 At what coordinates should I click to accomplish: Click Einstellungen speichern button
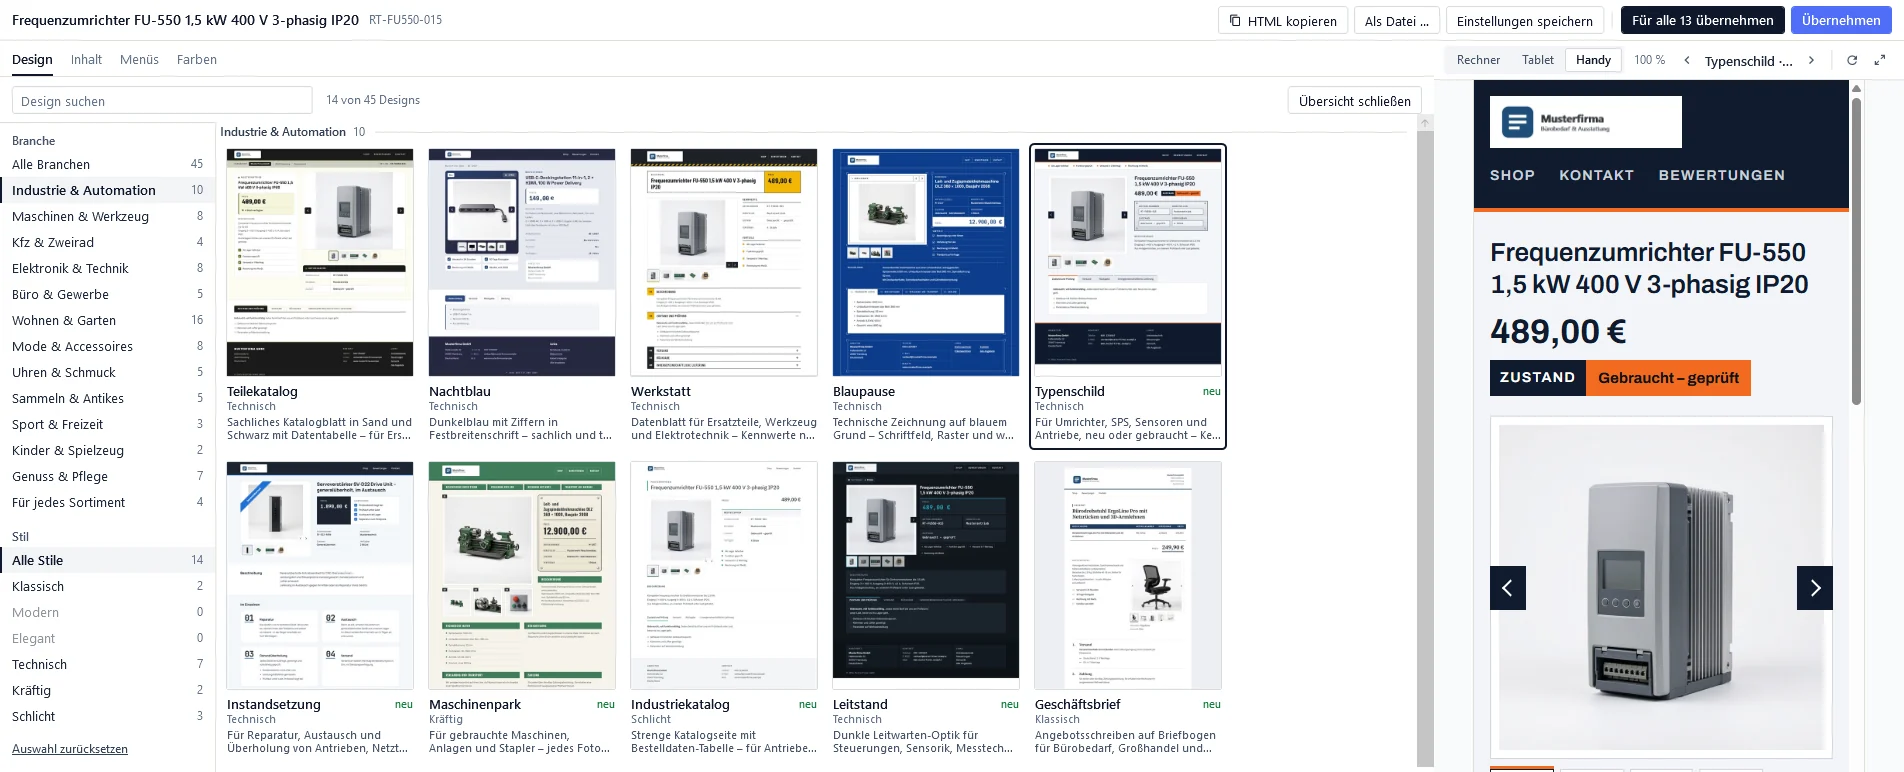point(1525,21)
